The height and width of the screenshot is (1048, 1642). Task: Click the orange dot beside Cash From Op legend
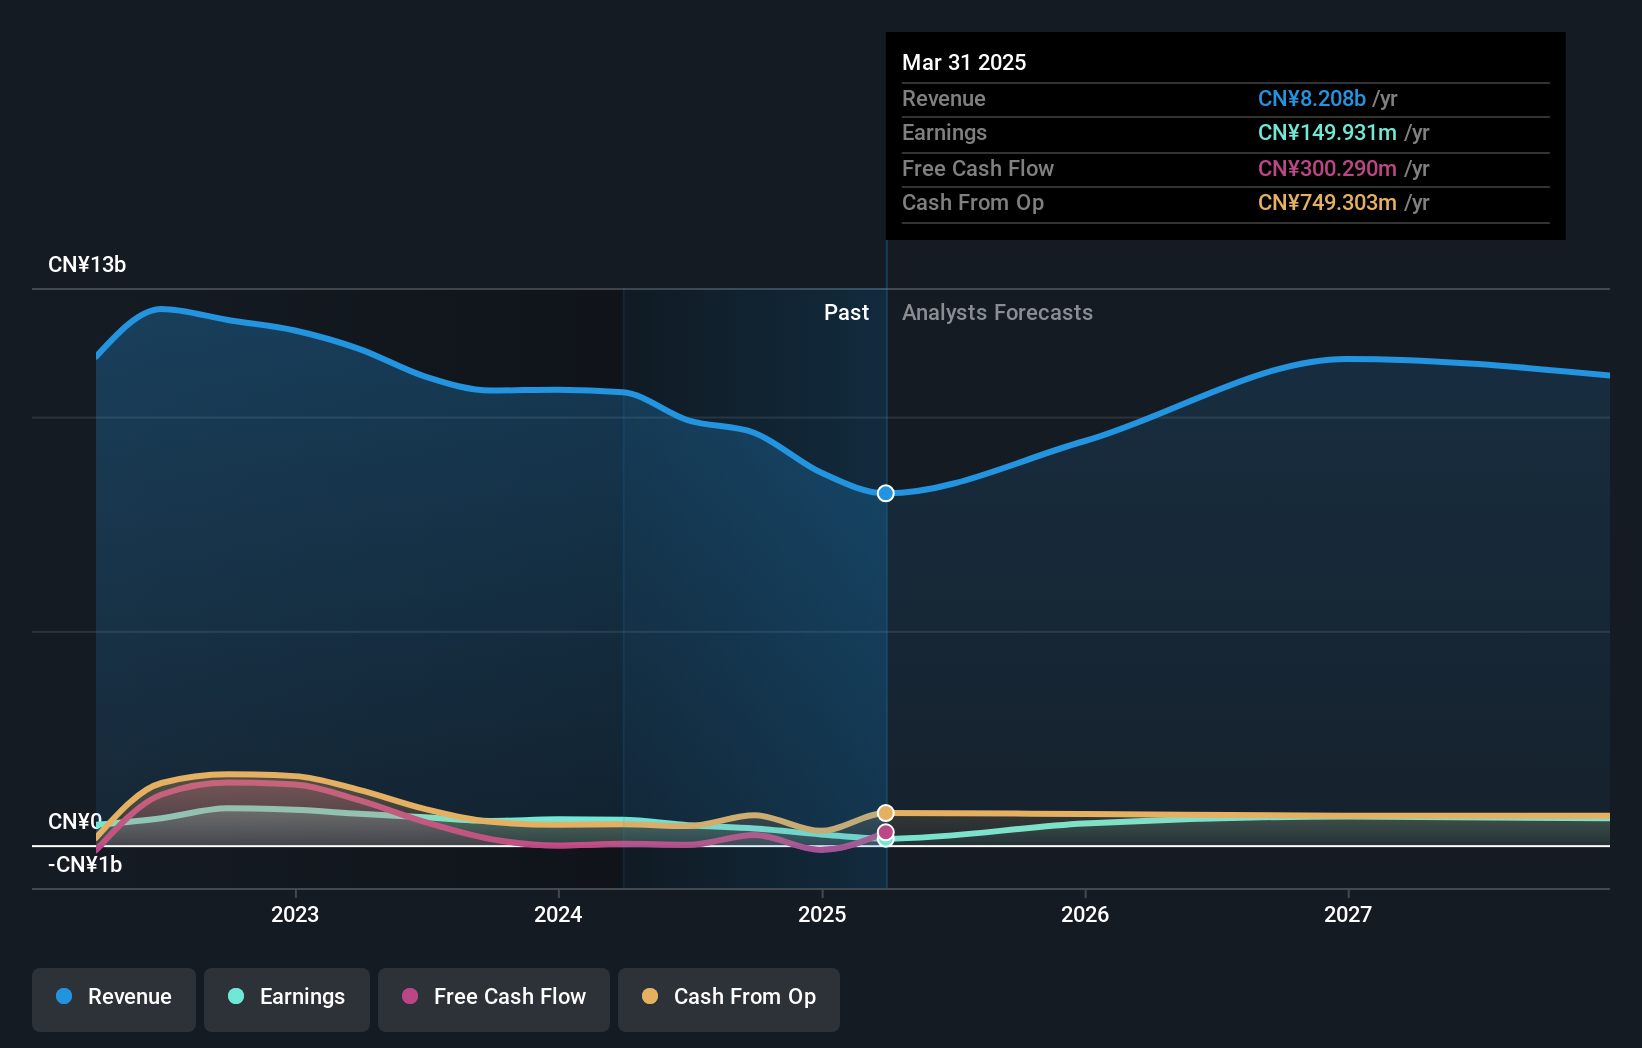650,996
